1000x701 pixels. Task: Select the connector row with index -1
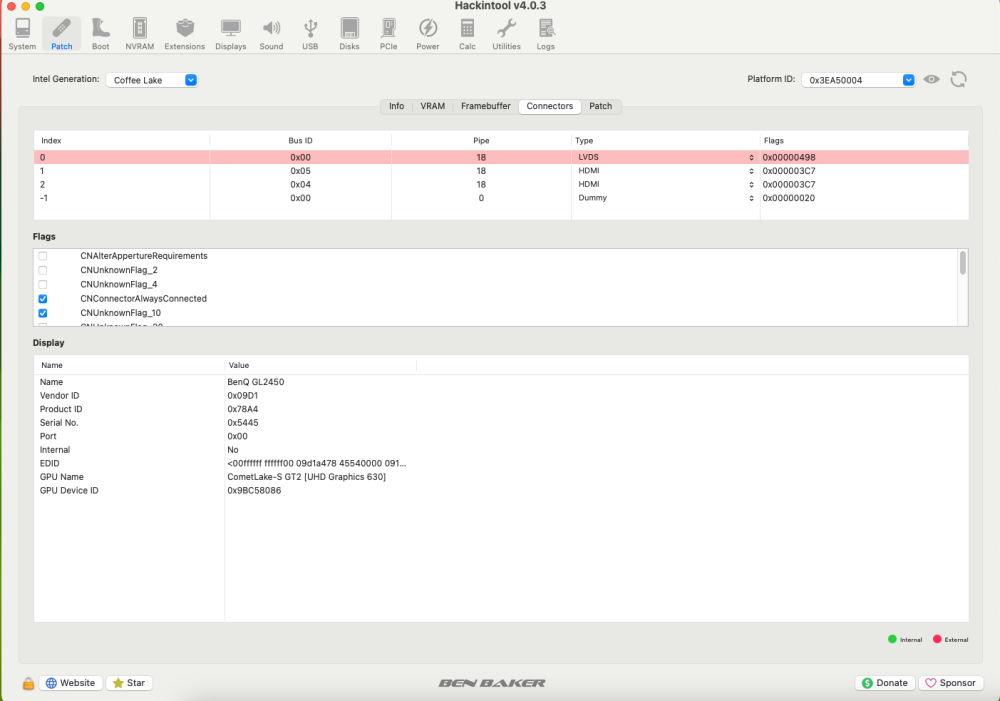click(x=501, y=198)
